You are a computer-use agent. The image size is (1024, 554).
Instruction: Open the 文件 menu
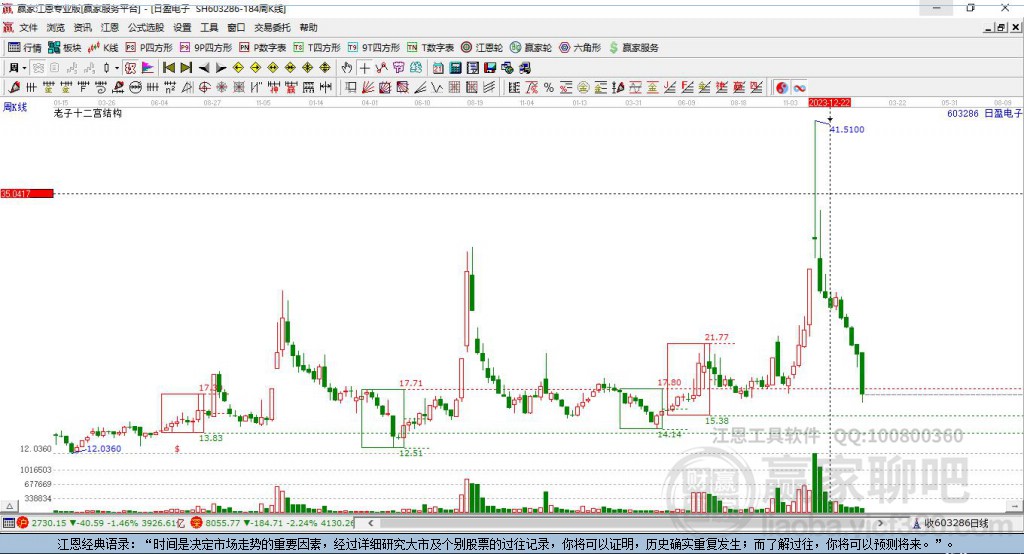click(x=28, y=27)
